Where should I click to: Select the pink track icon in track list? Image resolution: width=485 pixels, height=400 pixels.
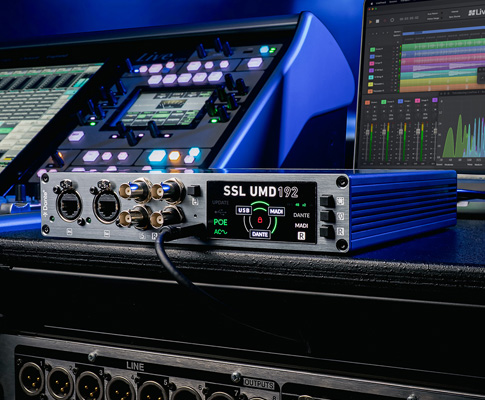[372, 64]
